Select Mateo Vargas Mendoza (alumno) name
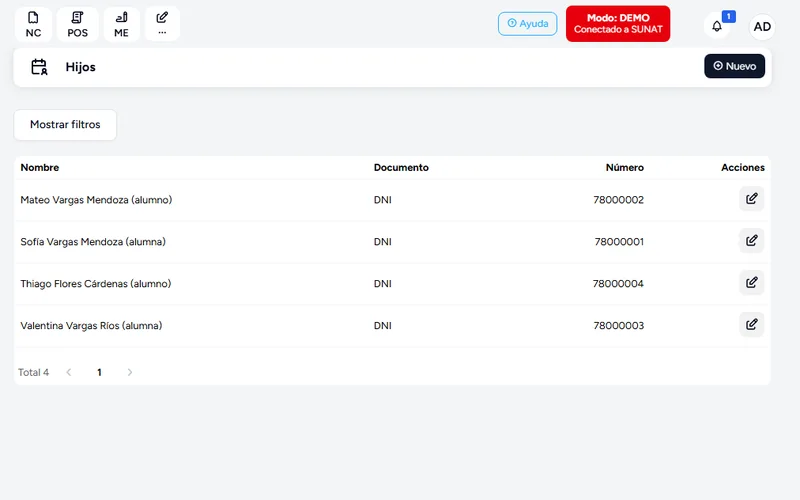This screenshot has height=500, width=800. click(x=96, y=200)
